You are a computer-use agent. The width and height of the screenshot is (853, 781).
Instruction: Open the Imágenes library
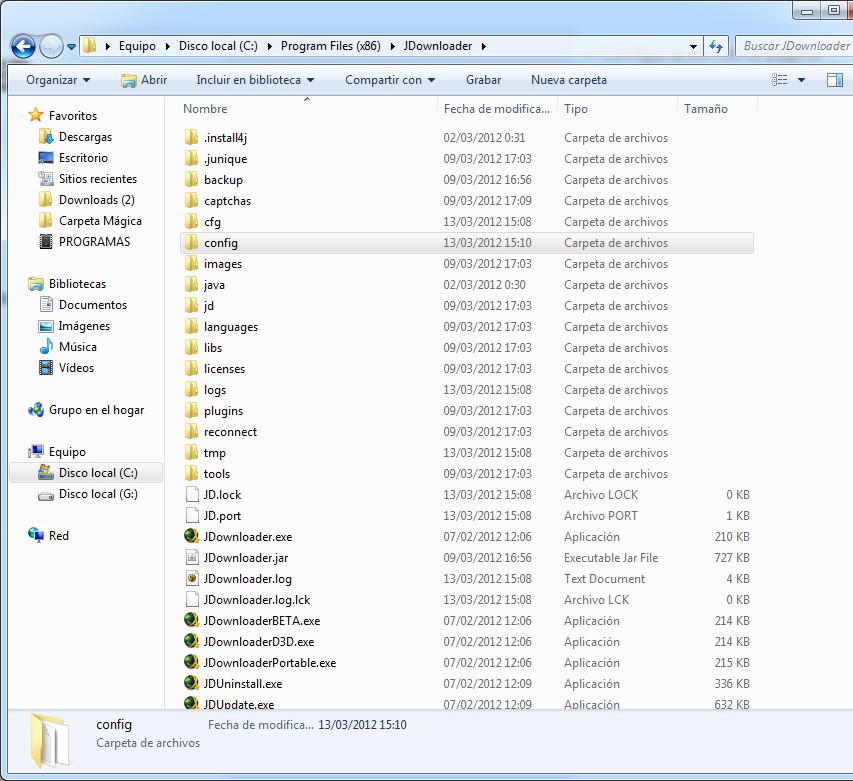[x=84, y=326]
